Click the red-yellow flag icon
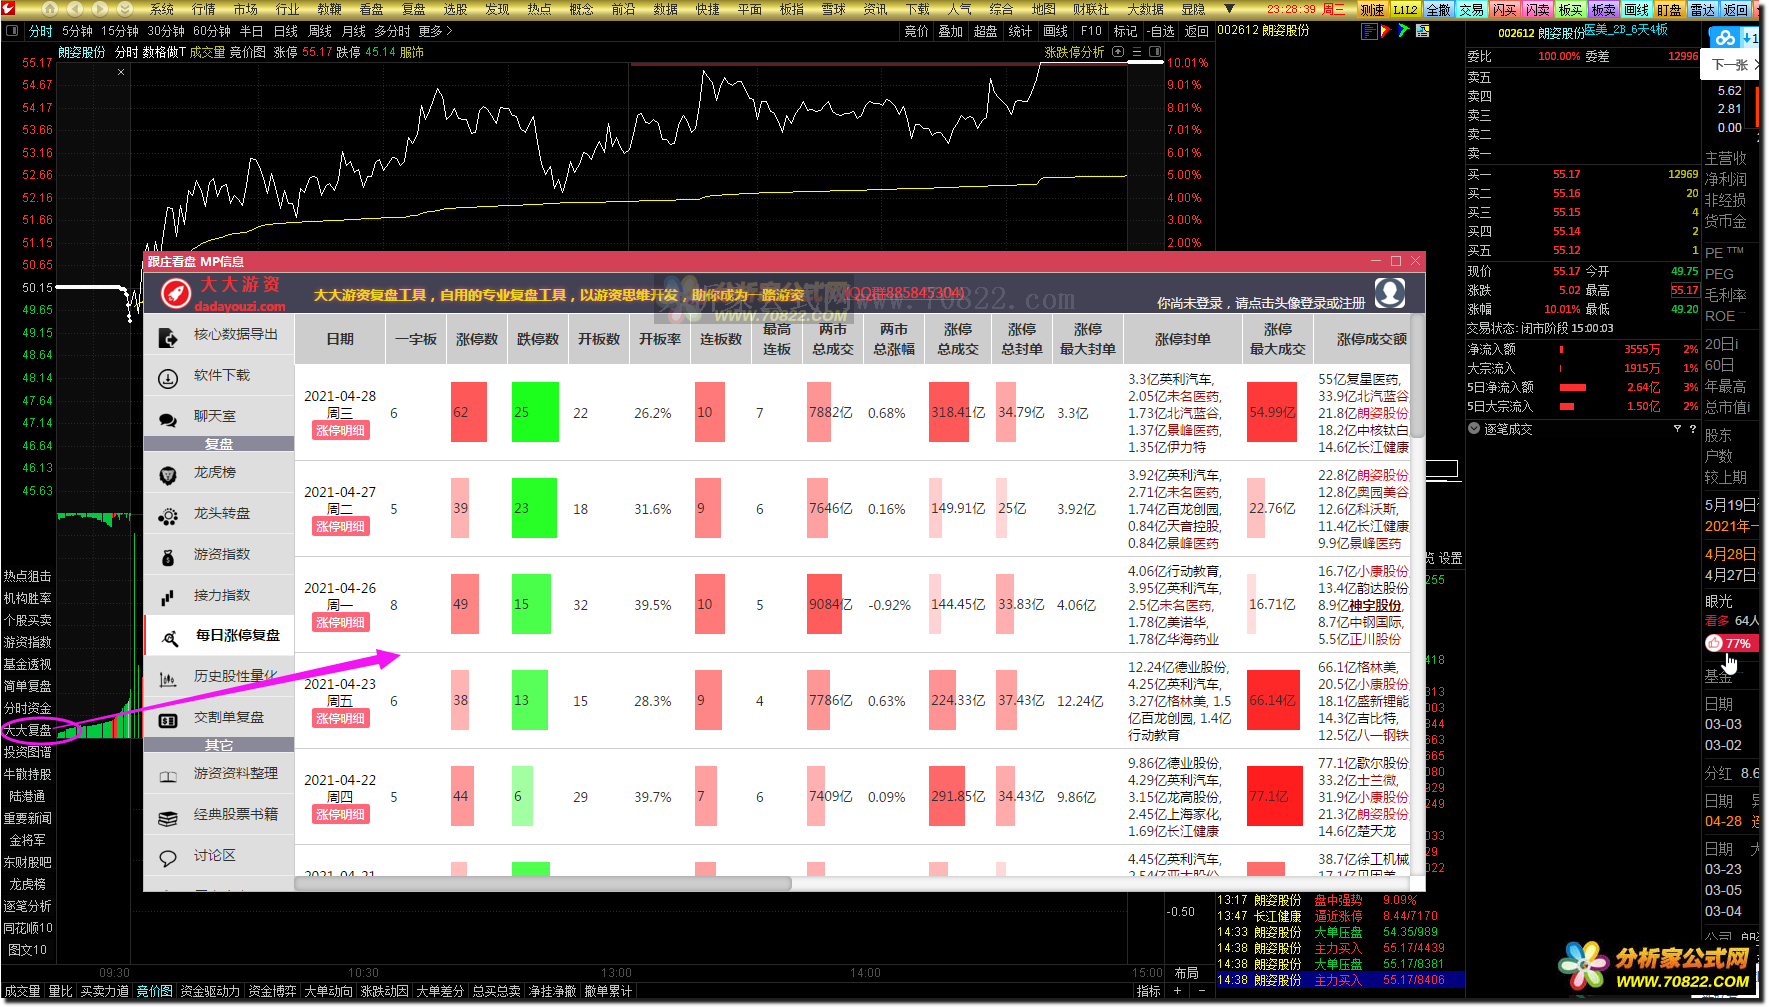The width and height of the screenshot is (1769, 1007). [1386, 31]
